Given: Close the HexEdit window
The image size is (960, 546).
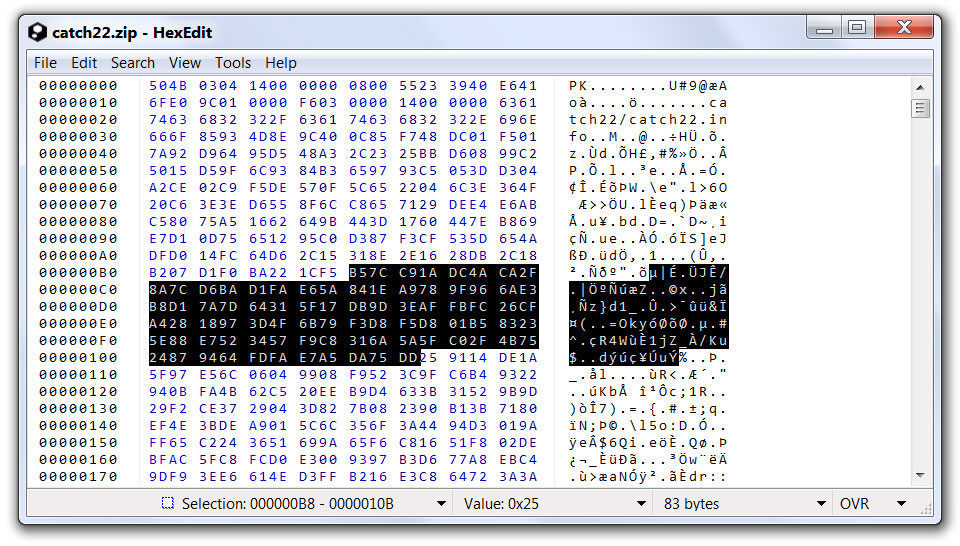Looking at the screenshot, I should click(901, 28).
